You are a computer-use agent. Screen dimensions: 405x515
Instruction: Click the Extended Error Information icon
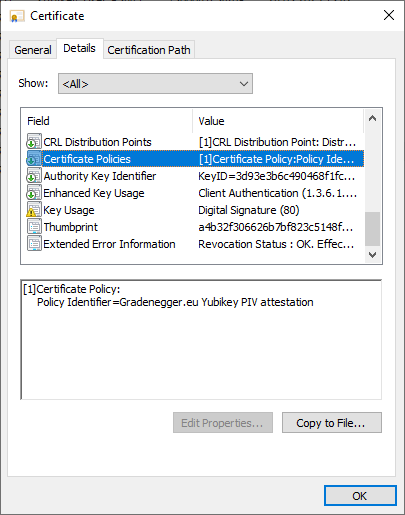(x=34, y=244)
